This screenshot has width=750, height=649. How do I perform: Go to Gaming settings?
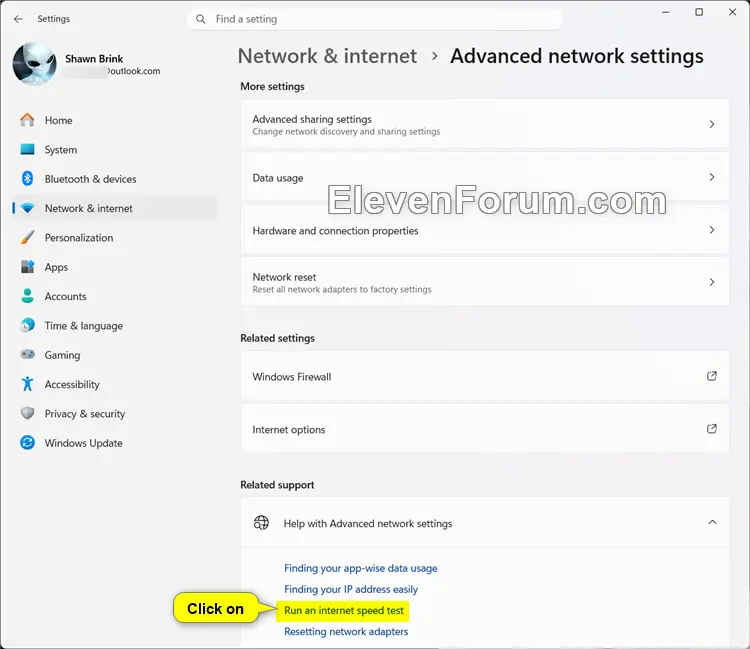tap(115, 355)
